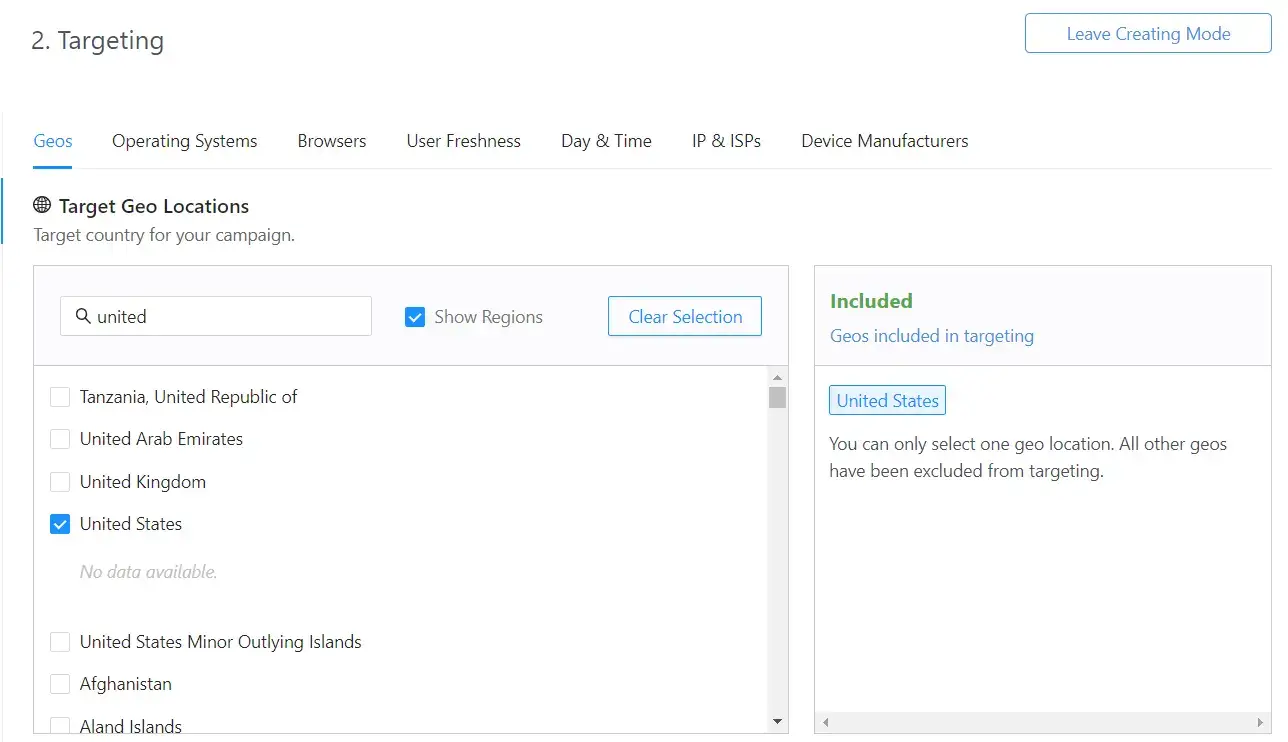Click 'You can only select one geo location' note
Screen dimensions: 1288x742
tap(1028, 457)
